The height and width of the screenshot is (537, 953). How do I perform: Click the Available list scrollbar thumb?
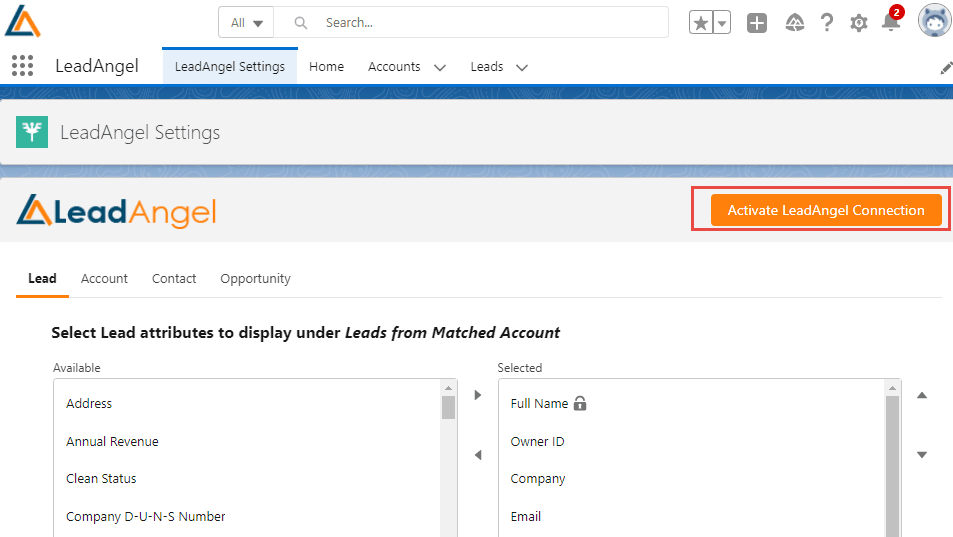click(x=449, y=408)
